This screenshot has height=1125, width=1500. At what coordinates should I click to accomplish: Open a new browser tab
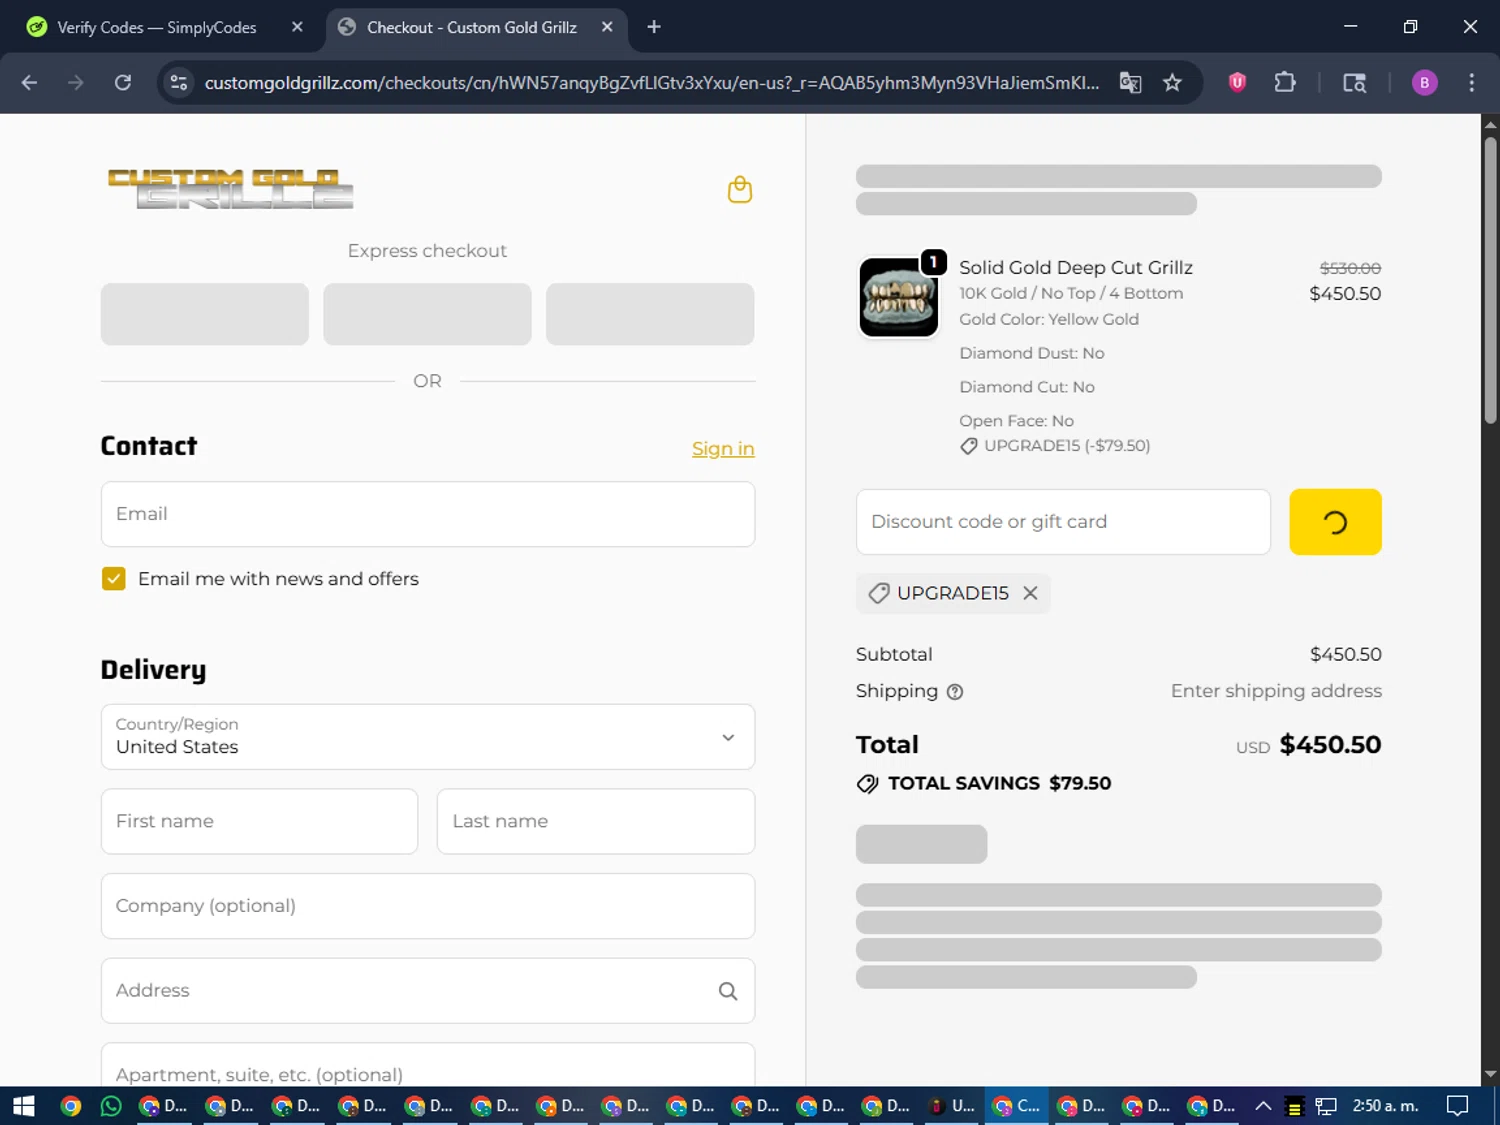pyautogui.click(x=654, y=27)
